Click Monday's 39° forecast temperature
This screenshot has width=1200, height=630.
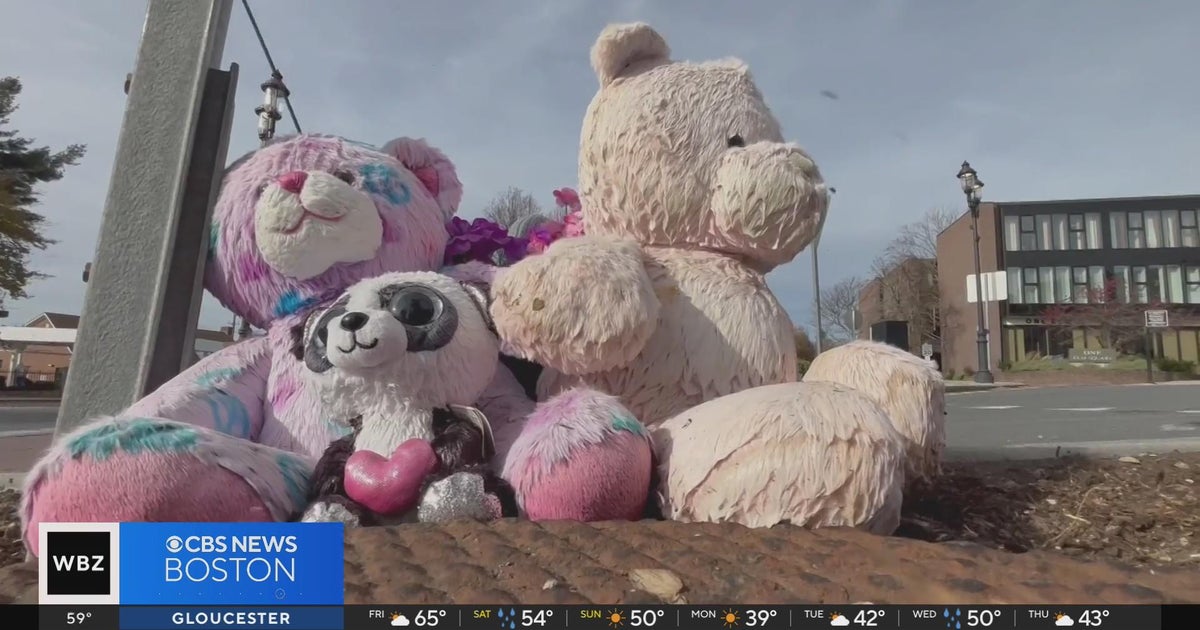click(x=760, y=619)
